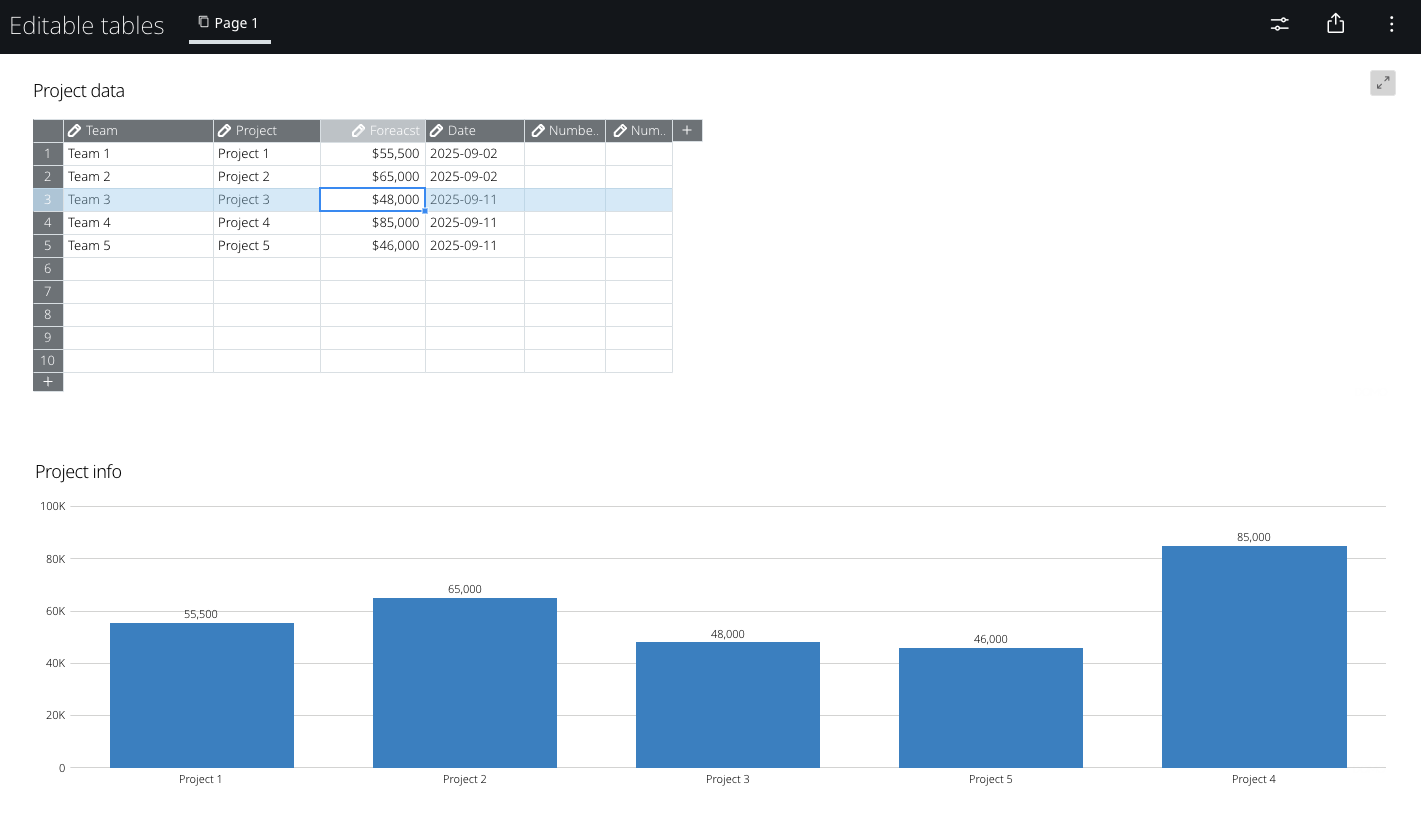Select row header number 6

point(48,269)
